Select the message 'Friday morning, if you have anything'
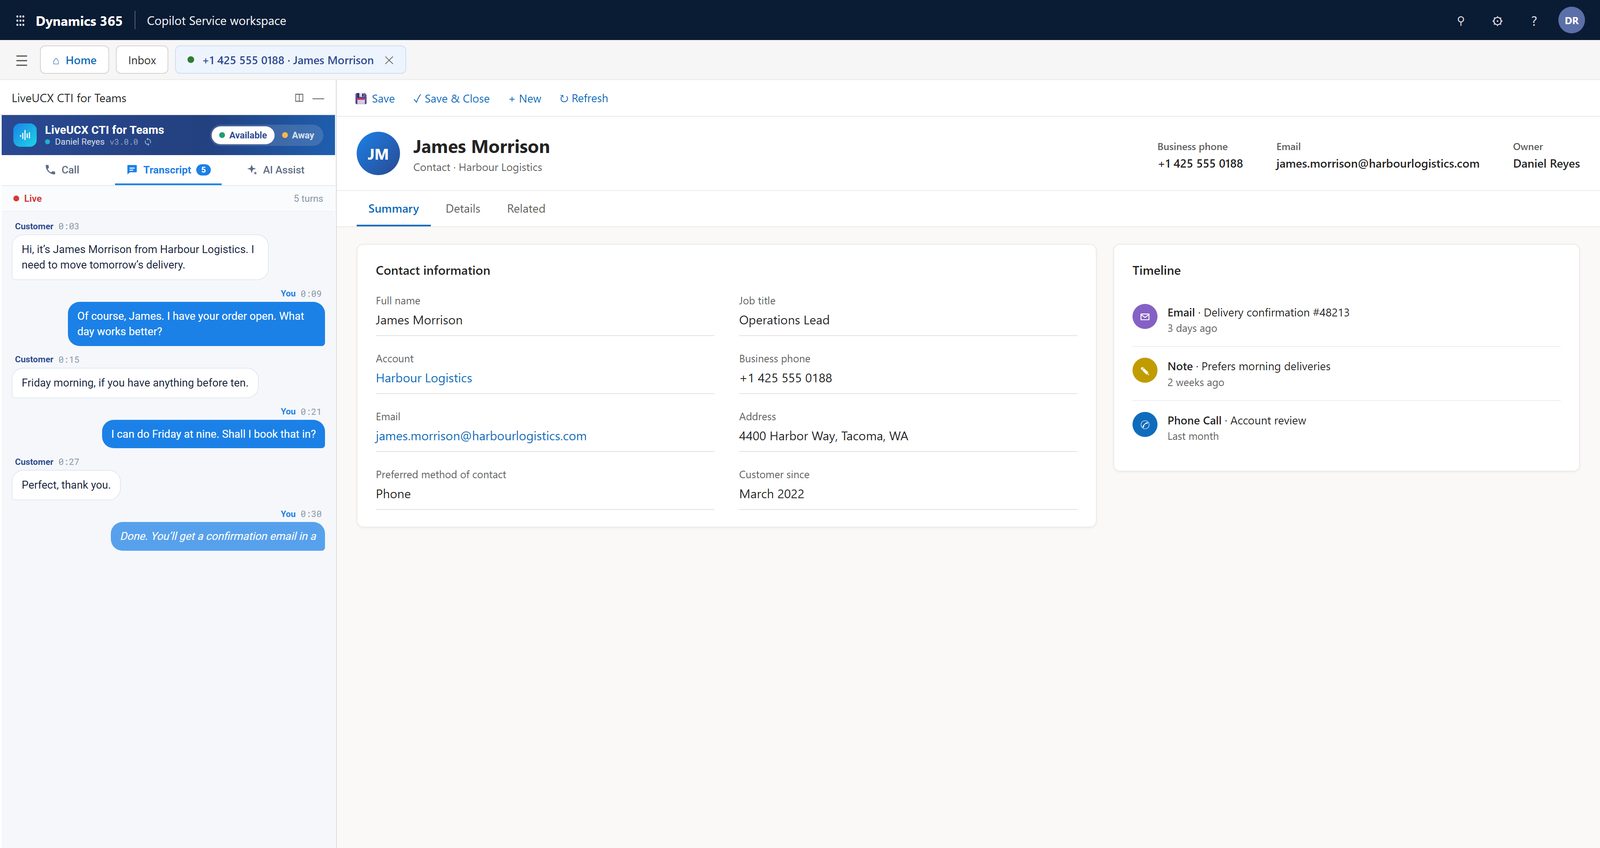This screenshot has height=848, width=1600. coord(135,383)
